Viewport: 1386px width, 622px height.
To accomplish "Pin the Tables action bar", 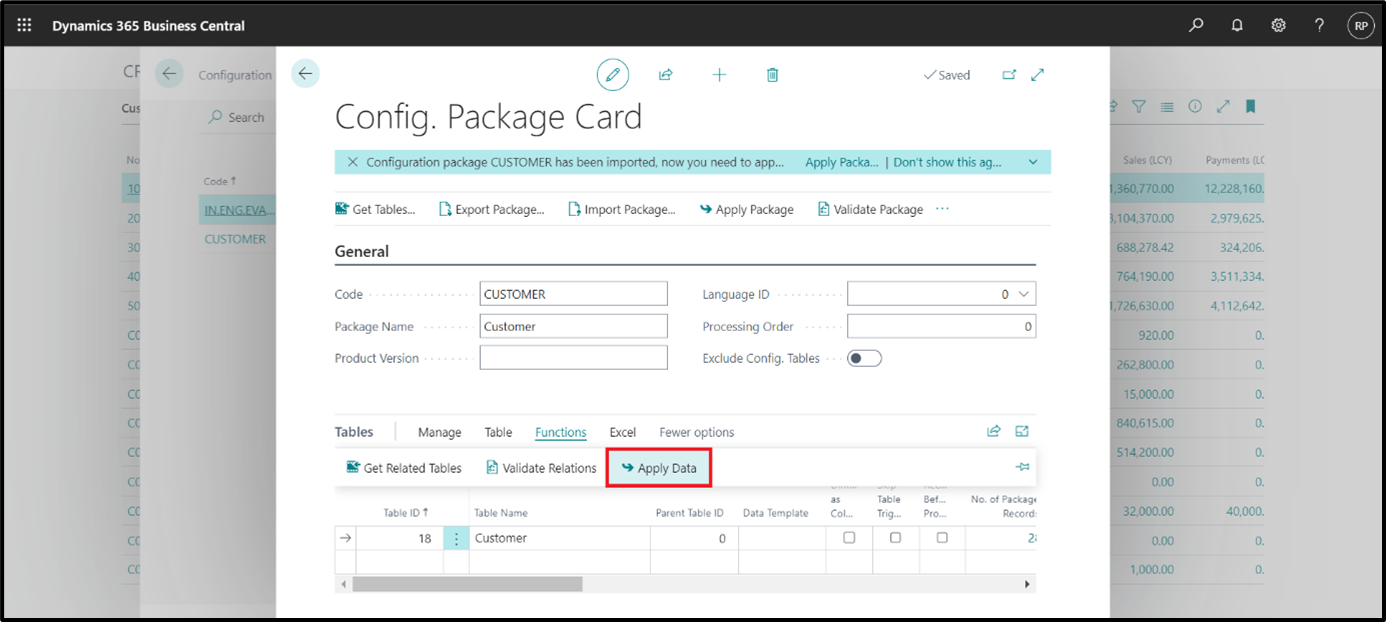I will [1022, 467].
